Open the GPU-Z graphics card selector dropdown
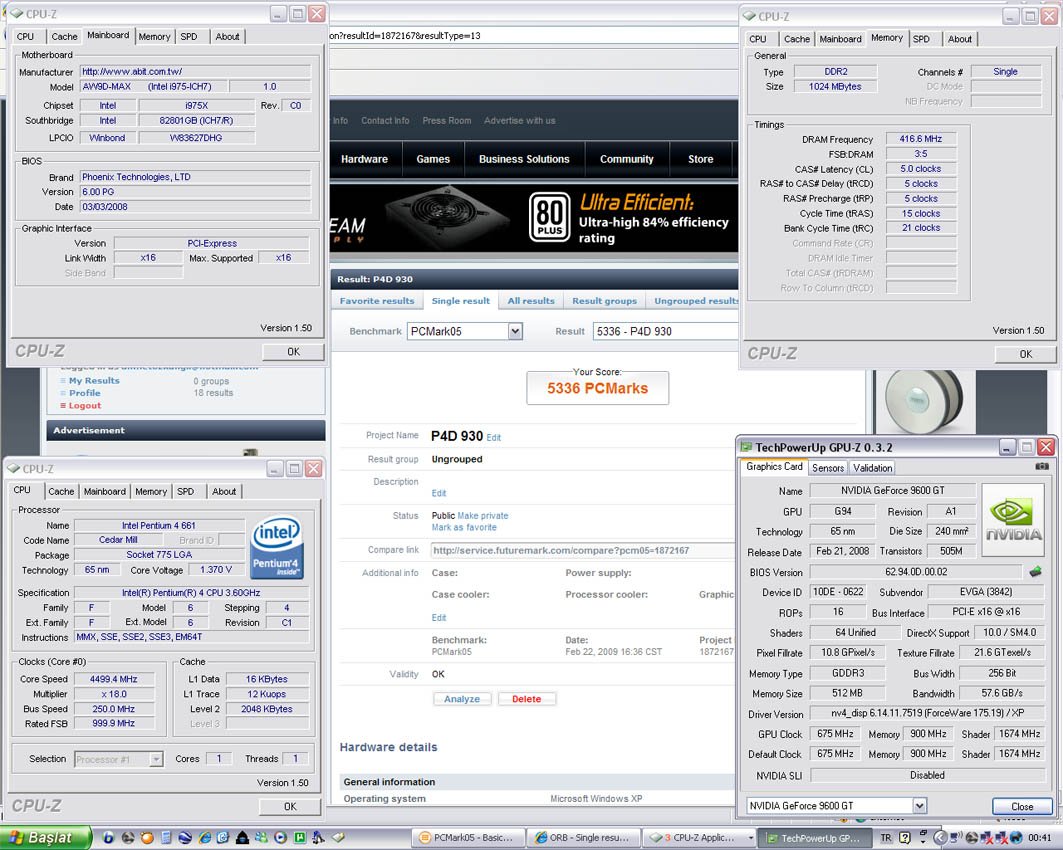The width and height of the screenshot is (1063, 850). (919, 805)
